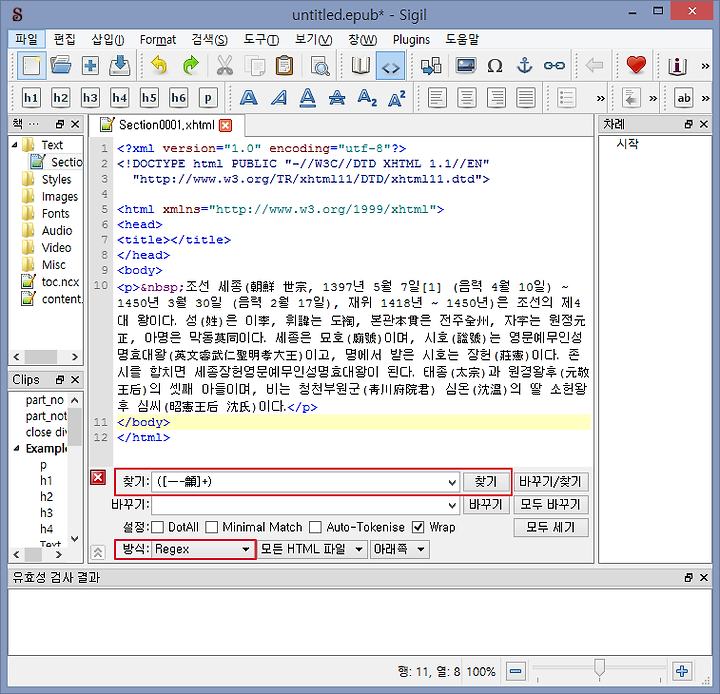Open Metadata Editor info icon
Viewport: 720px width, 694px height.
[677, 66]
